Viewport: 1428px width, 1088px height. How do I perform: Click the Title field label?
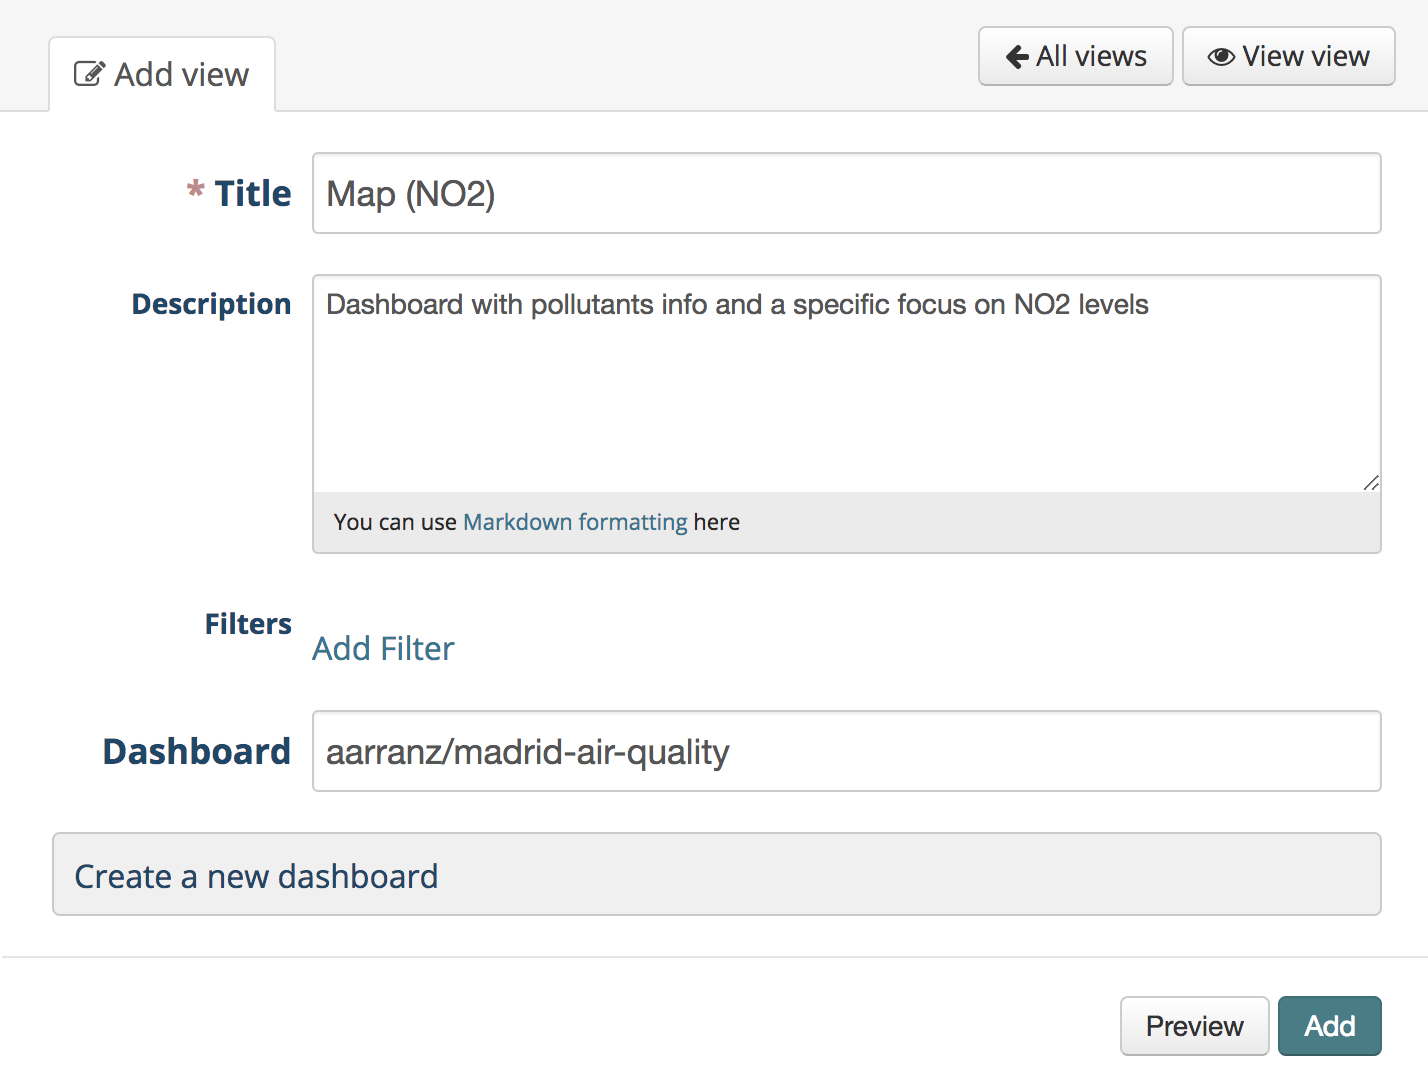(253, 193)
